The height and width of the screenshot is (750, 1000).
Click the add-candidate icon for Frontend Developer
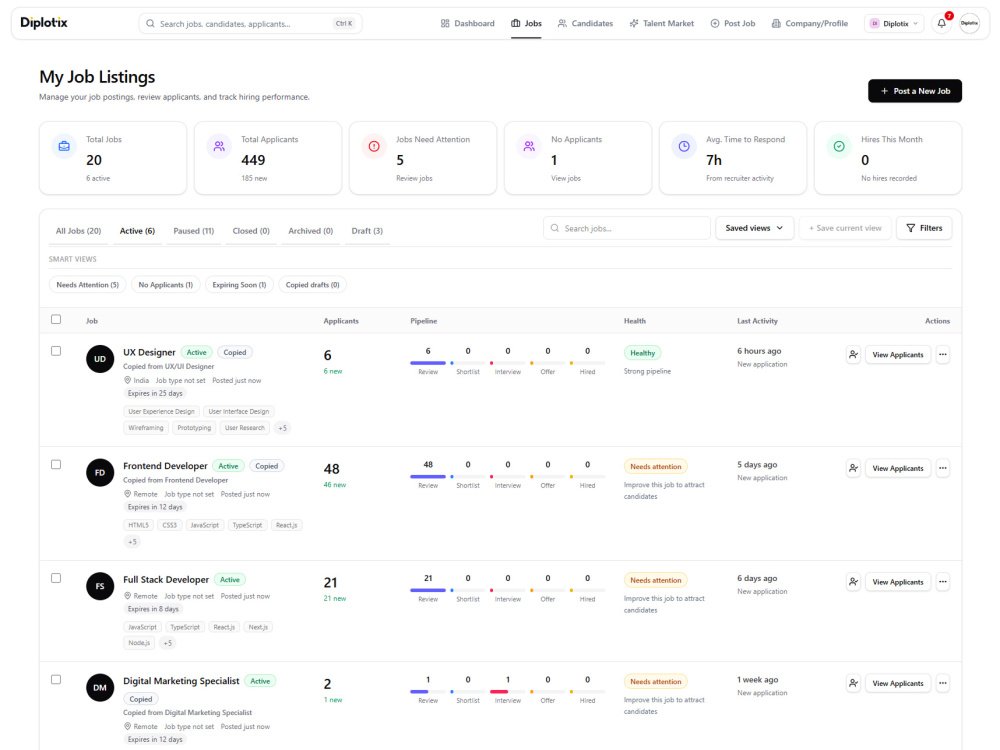(x=853, y=468)
